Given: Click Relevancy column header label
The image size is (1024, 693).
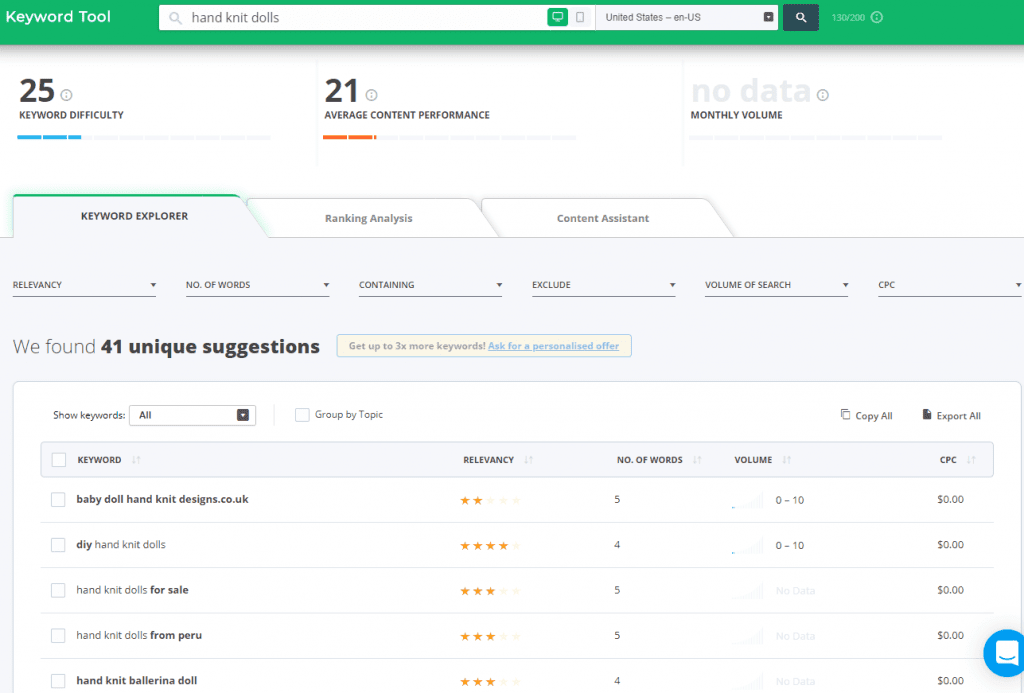Looking at the screenshot, I should coord(488,460).
